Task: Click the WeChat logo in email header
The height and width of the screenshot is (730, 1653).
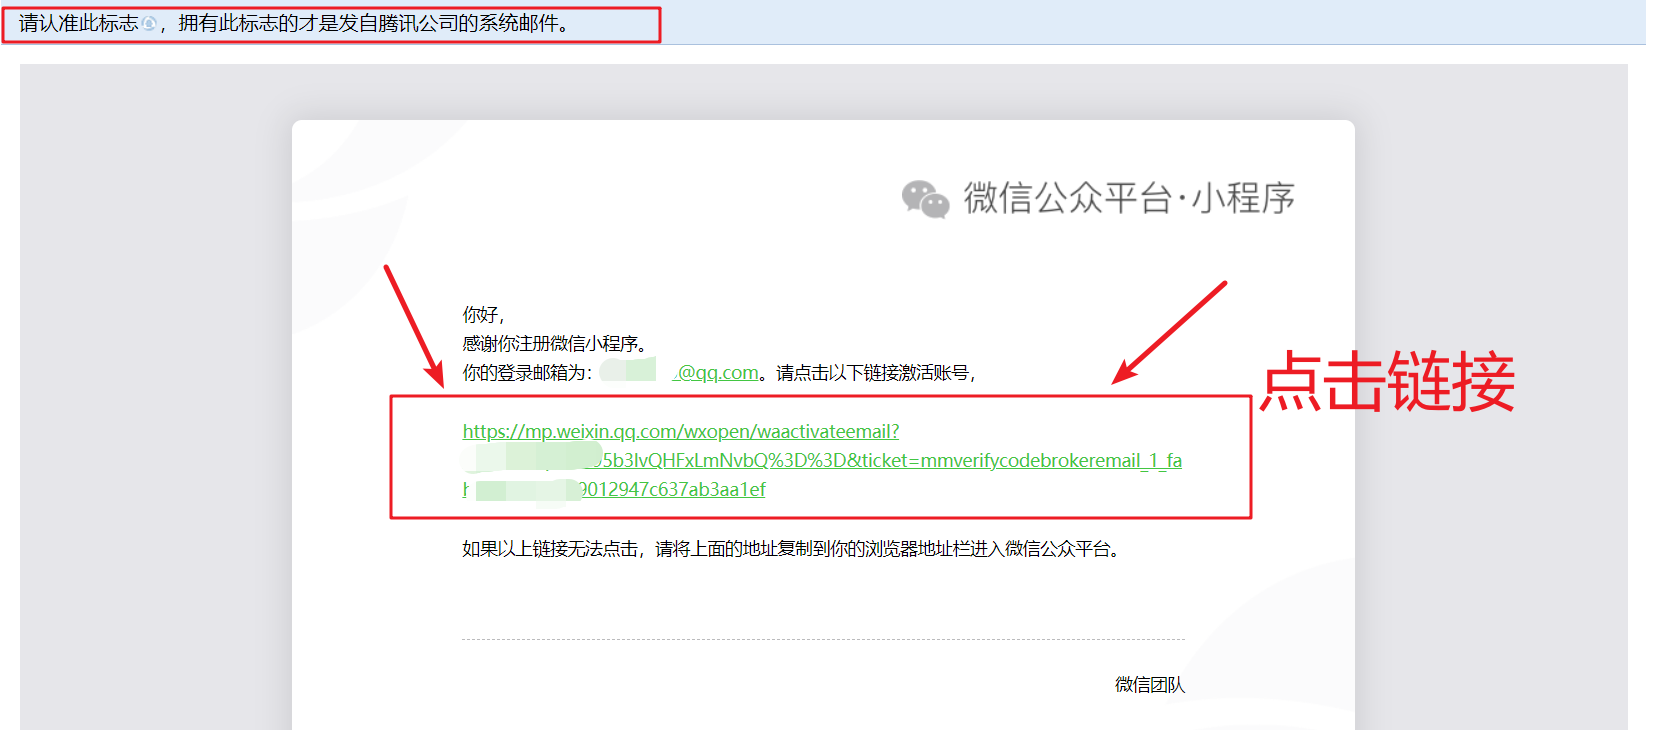Action: (925, 198)
